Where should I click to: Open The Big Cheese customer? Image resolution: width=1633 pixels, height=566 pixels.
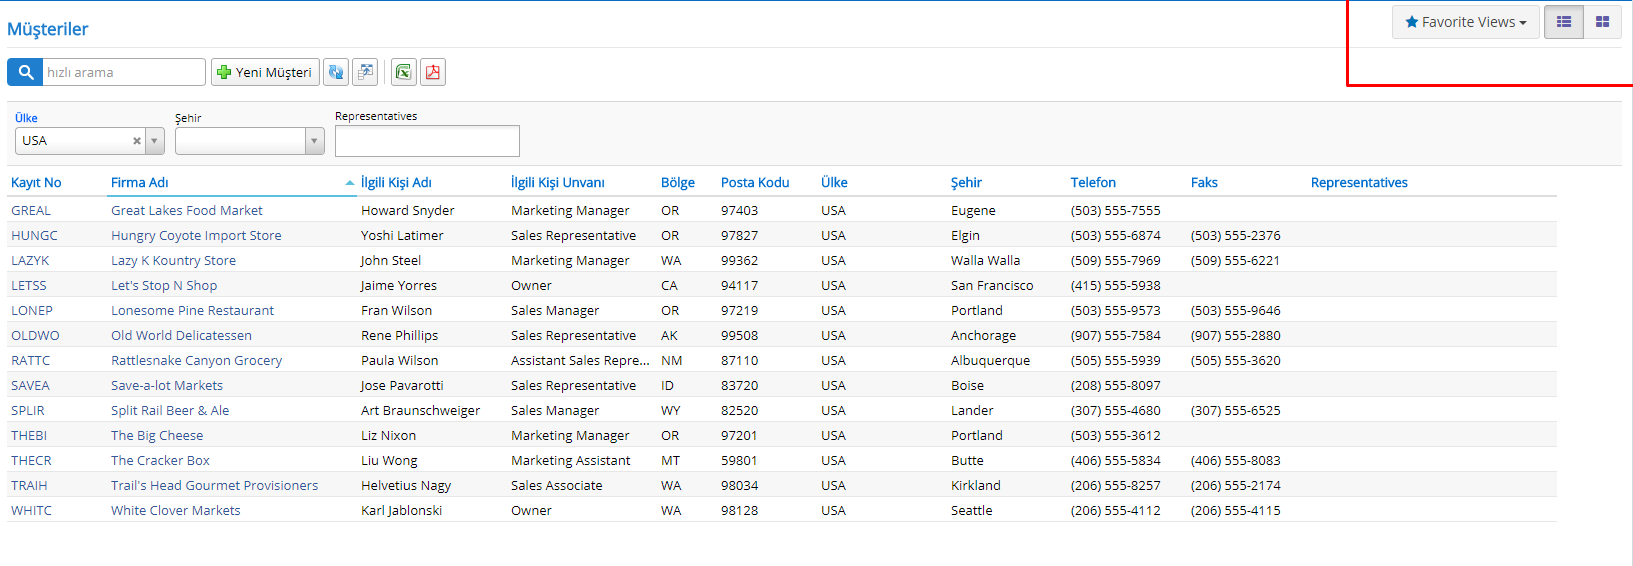tap(157, 435)
